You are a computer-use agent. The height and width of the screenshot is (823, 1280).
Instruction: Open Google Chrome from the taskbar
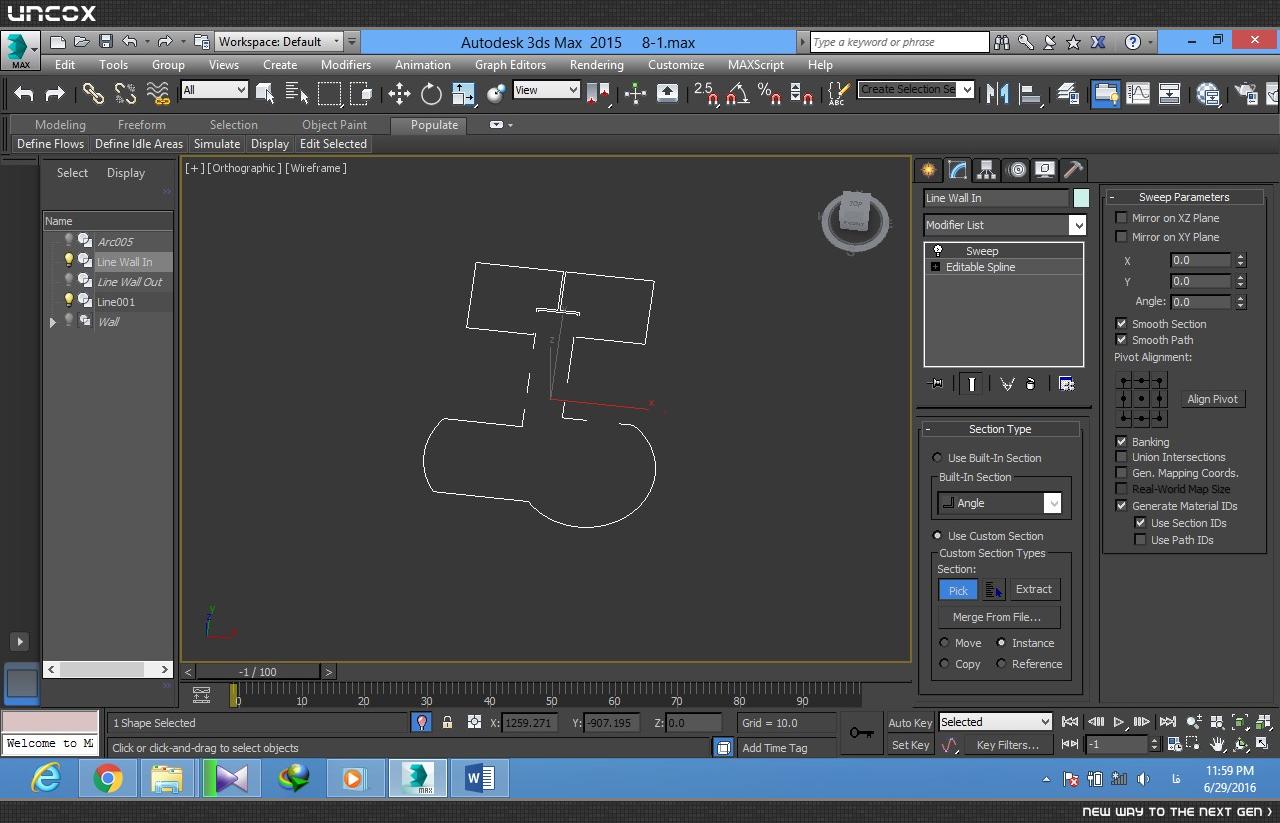pyautogui.click(x=108, y=778)
